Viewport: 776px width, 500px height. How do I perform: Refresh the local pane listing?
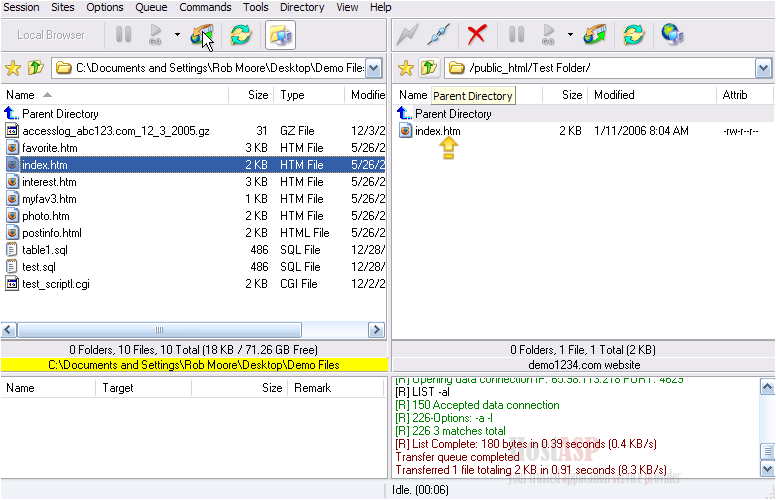tap(241, 35)
